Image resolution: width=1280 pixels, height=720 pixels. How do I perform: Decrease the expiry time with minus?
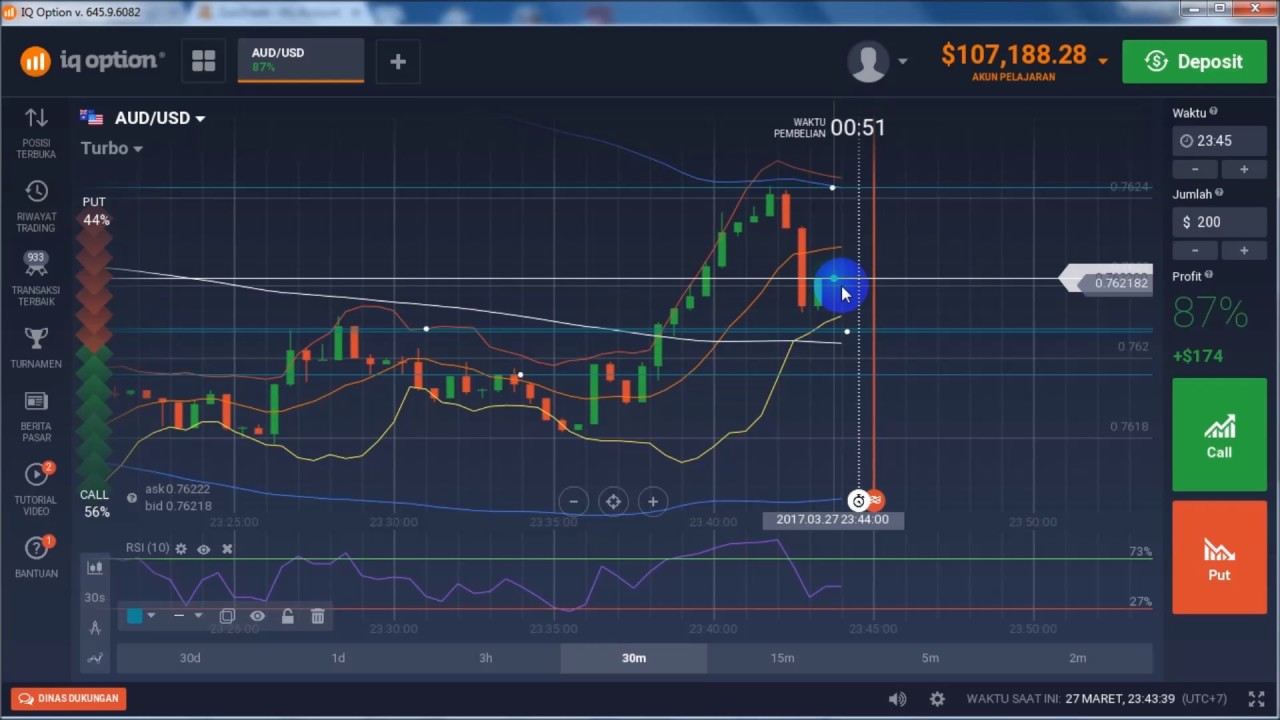[1195, 169]
